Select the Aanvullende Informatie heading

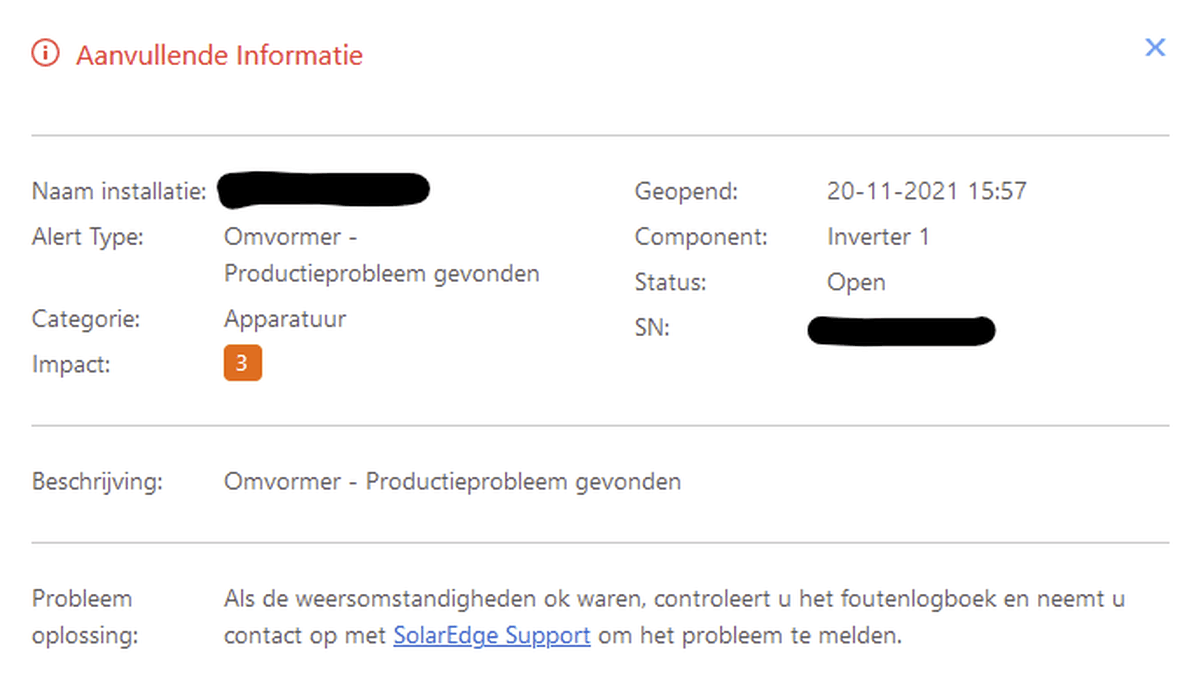tap(219, 54)
